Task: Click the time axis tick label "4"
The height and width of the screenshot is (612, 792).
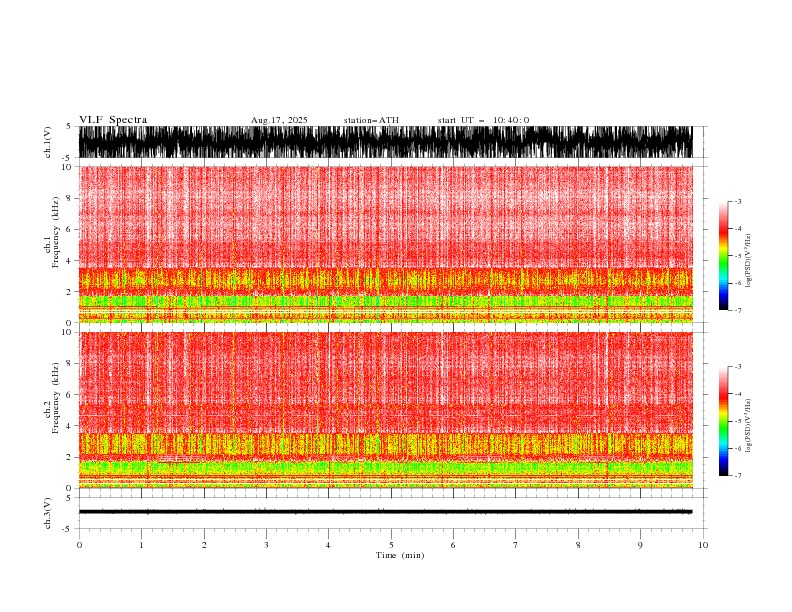Action: (328, 545)
